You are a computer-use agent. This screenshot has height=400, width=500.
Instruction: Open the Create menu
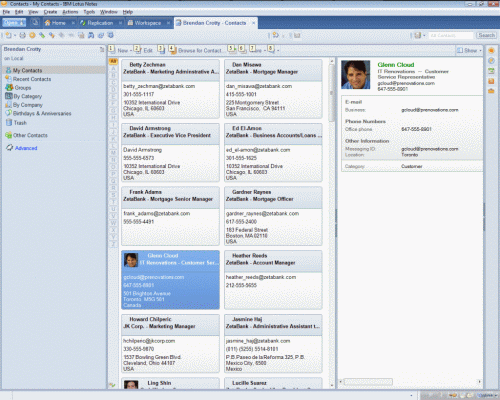pos(50,12)
